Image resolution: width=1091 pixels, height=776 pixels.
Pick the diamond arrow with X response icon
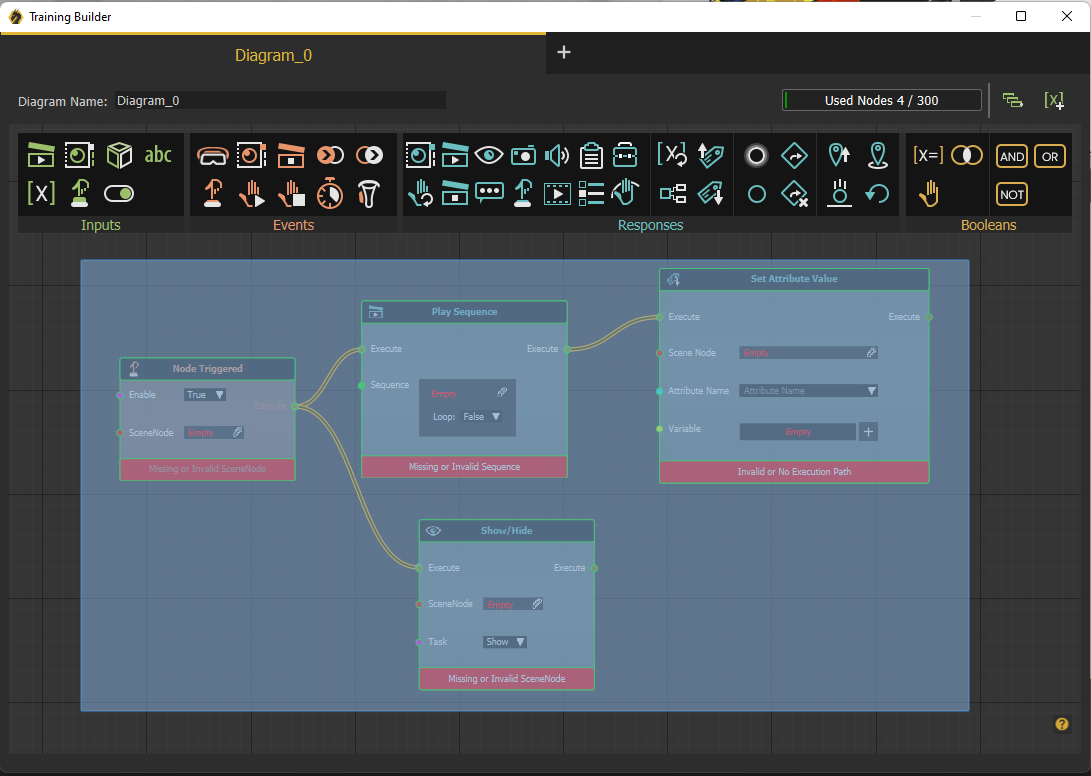point(795,193)
